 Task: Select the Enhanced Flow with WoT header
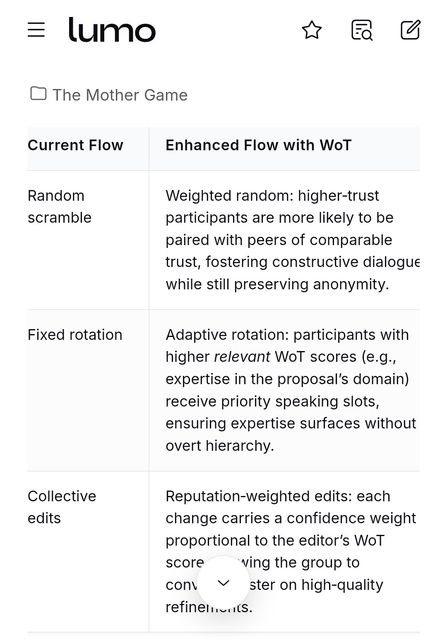tap(258, 145)
